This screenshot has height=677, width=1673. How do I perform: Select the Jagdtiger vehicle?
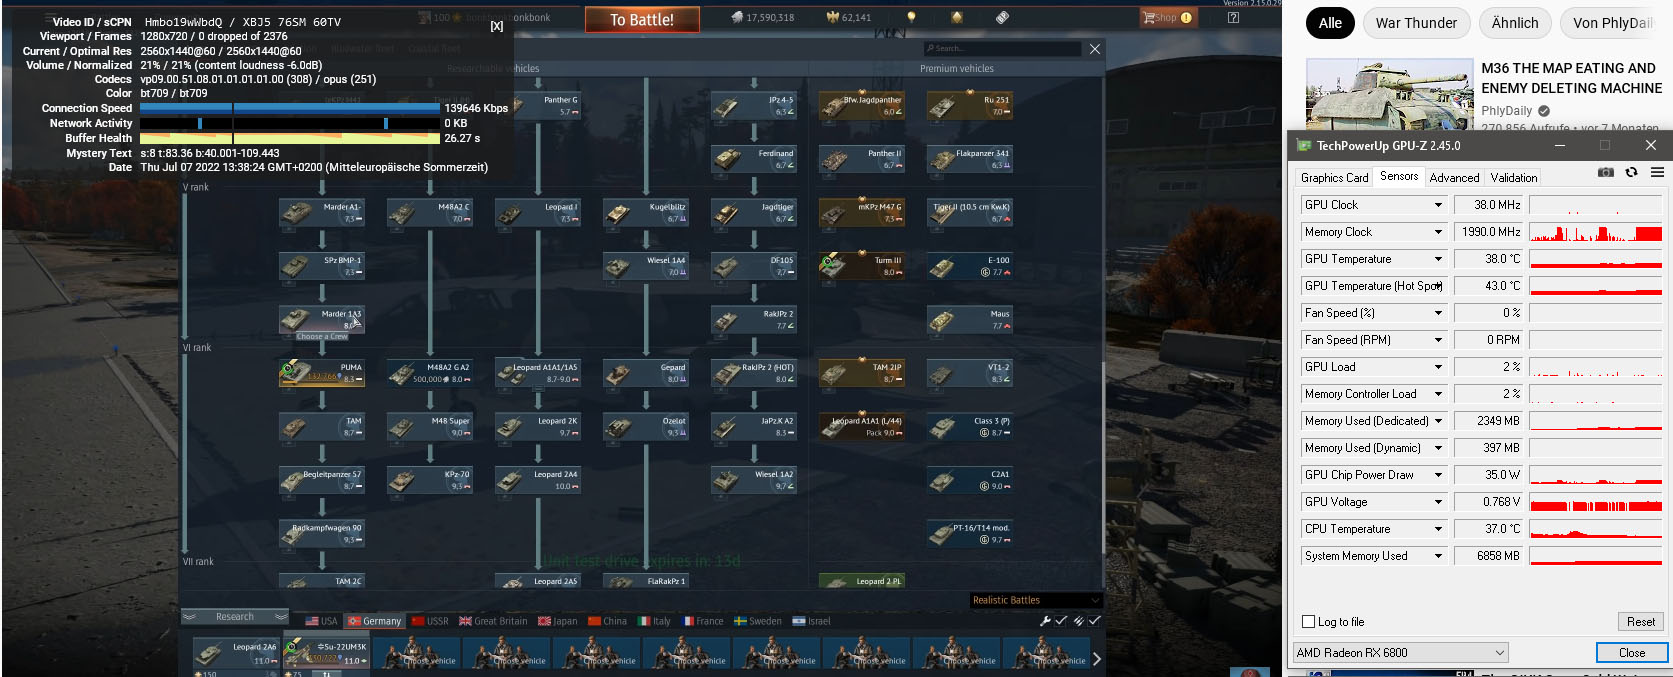[755, 212]
